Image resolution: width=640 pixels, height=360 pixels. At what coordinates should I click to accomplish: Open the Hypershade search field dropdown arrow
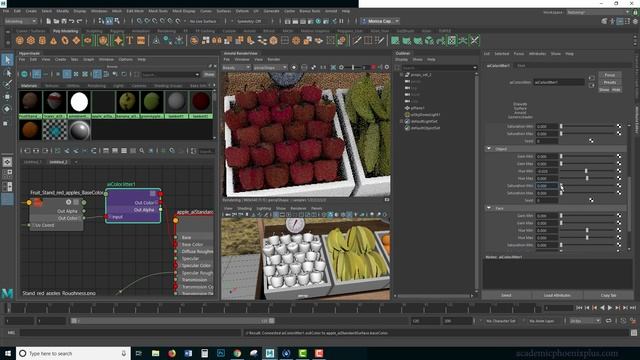197,74
